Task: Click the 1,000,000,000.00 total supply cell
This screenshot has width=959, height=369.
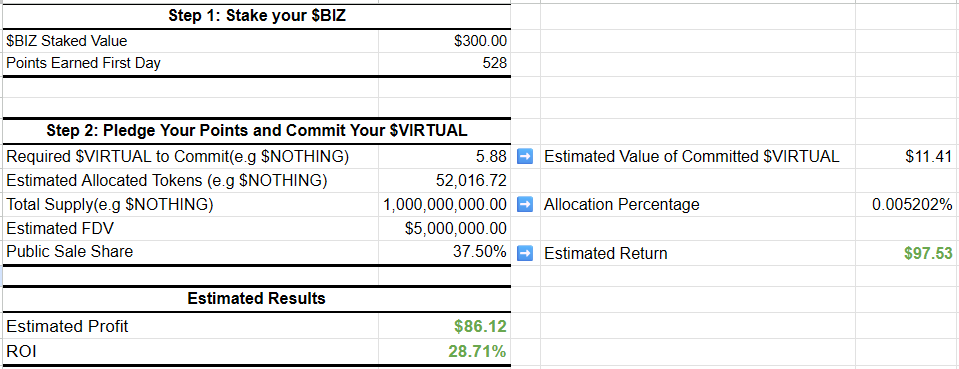Action: [x=445, y=204]
